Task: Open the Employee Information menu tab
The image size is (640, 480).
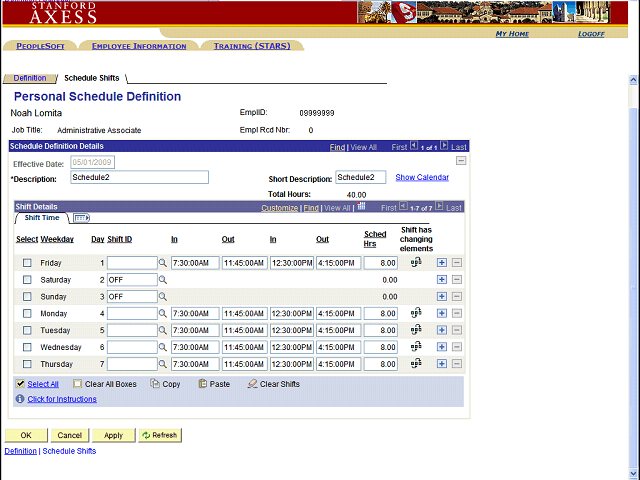Action: pos(139,46)
